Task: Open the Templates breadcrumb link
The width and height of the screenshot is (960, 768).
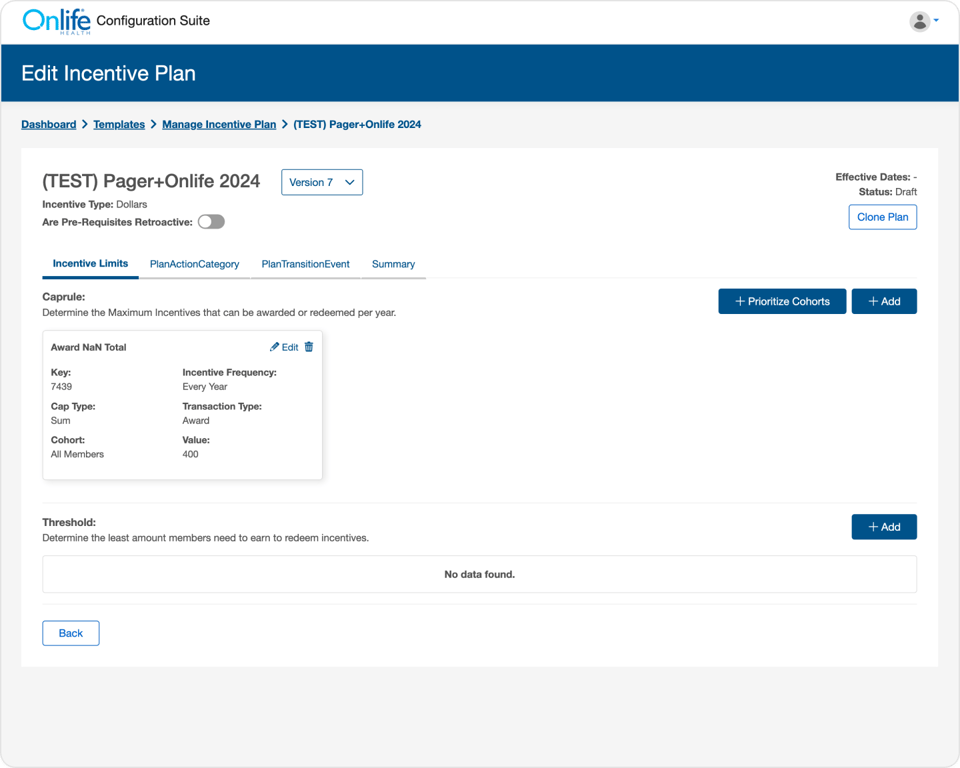Action: point(119,124)
